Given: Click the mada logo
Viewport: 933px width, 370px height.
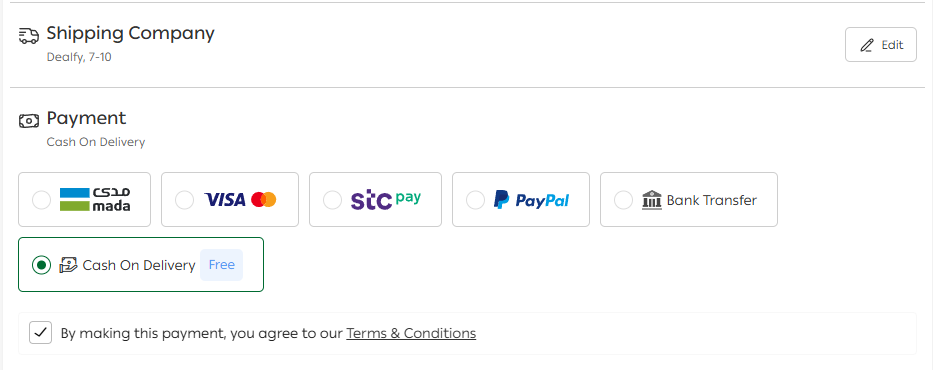Looking at the screenshot, I should pyautogui.click(x=95, y=200).
